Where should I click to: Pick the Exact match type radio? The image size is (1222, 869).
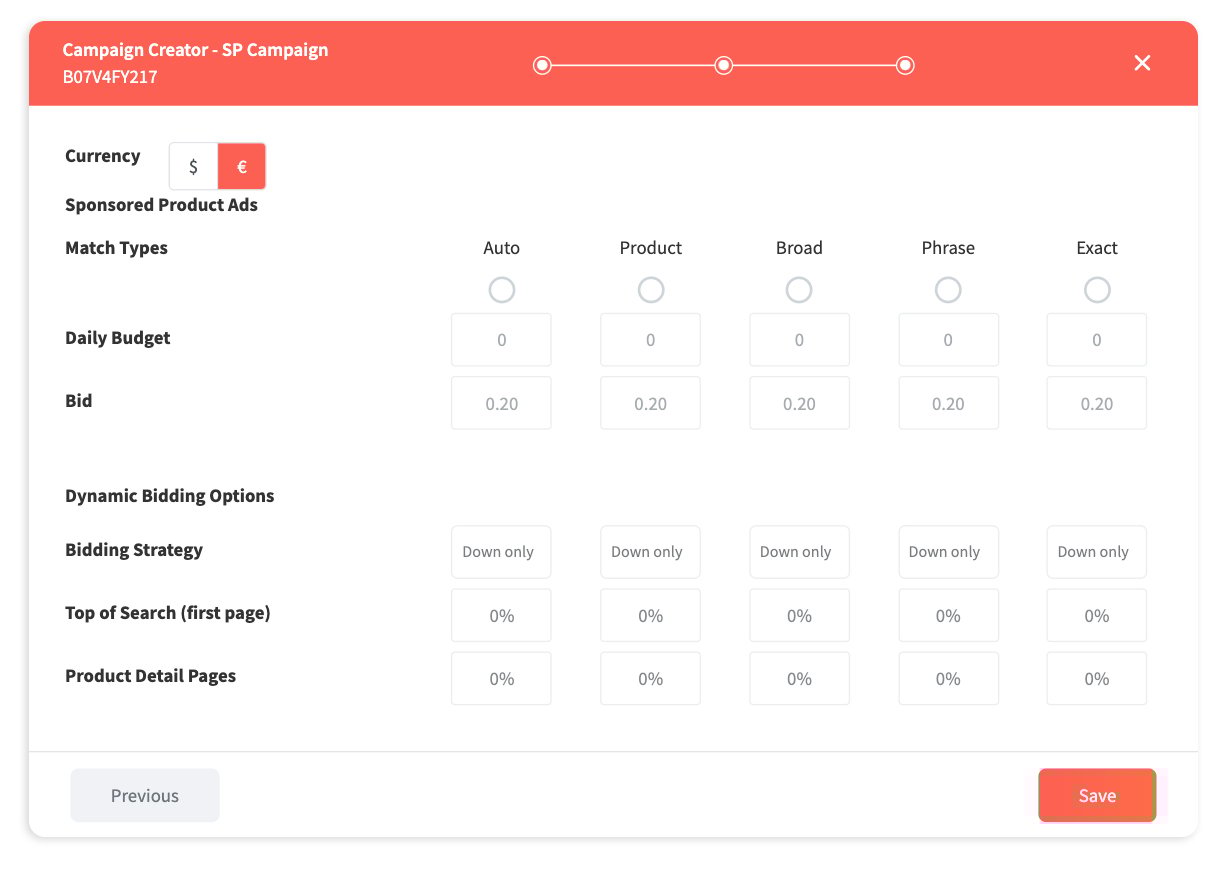point(1097,290)
